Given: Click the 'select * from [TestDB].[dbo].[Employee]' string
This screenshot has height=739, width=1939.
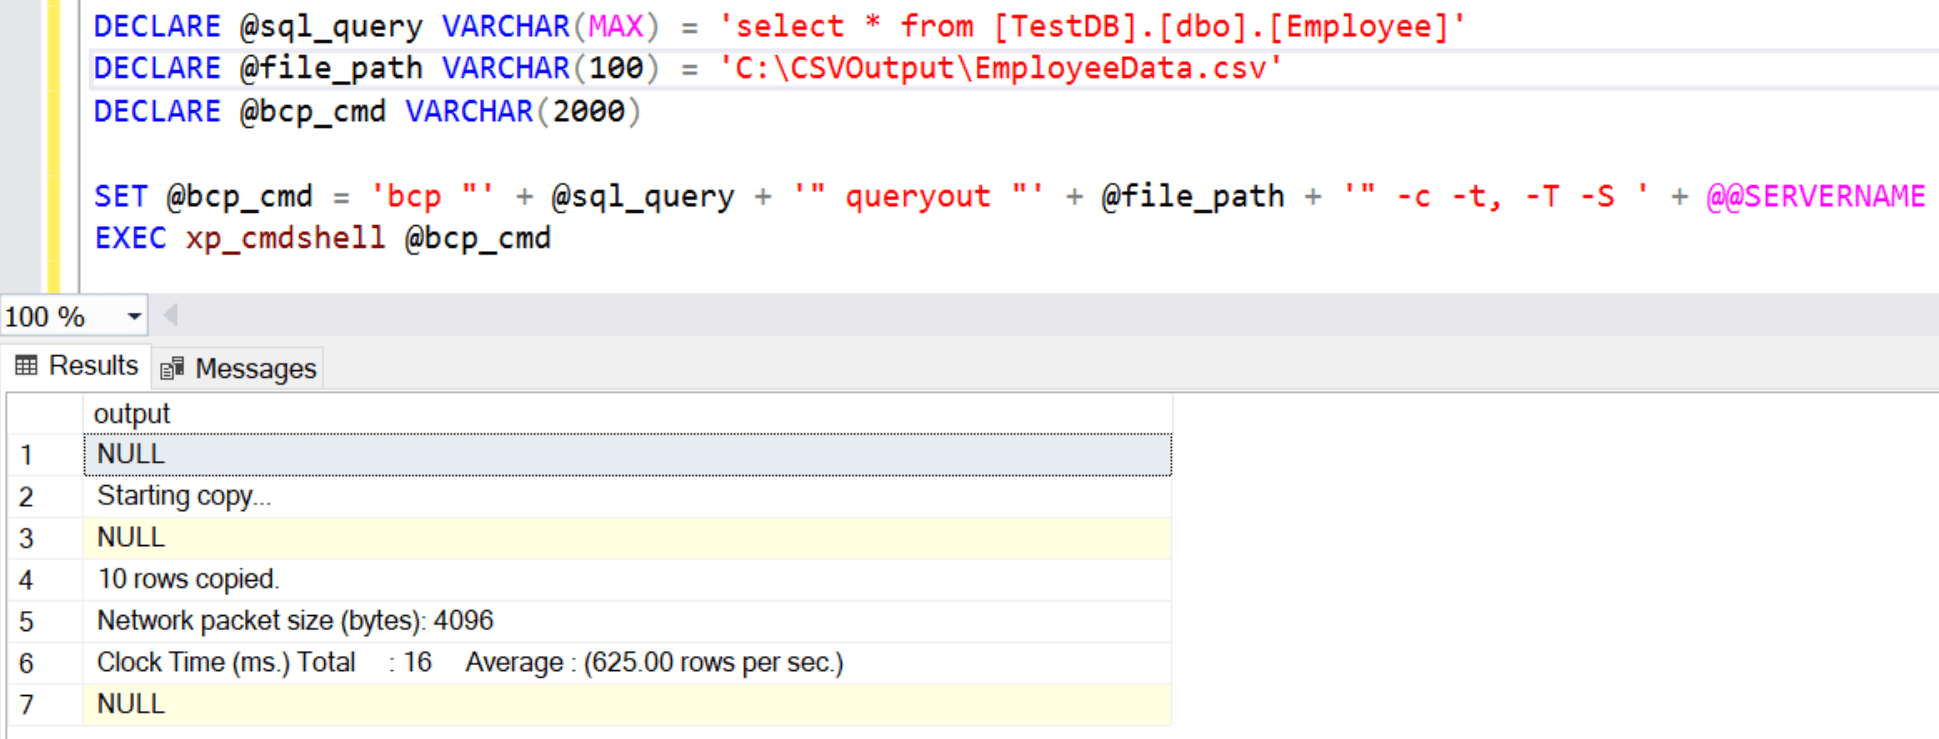Looking at the screenshot, I should 1092,26.
